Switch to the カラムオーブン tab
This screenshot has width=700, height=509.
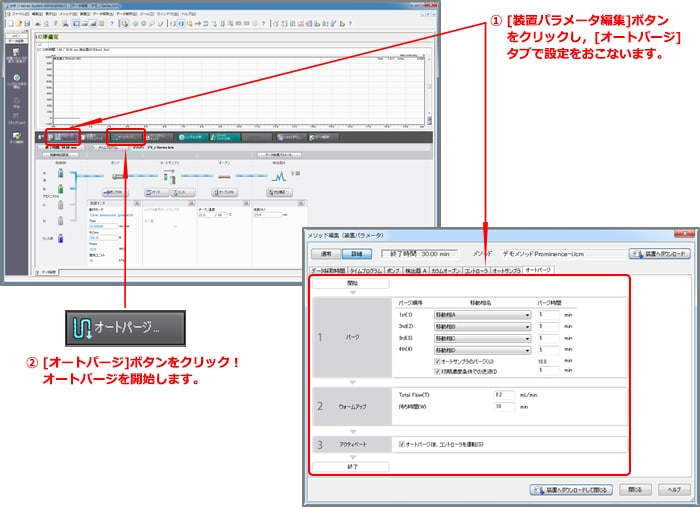(x=446, y=271)
